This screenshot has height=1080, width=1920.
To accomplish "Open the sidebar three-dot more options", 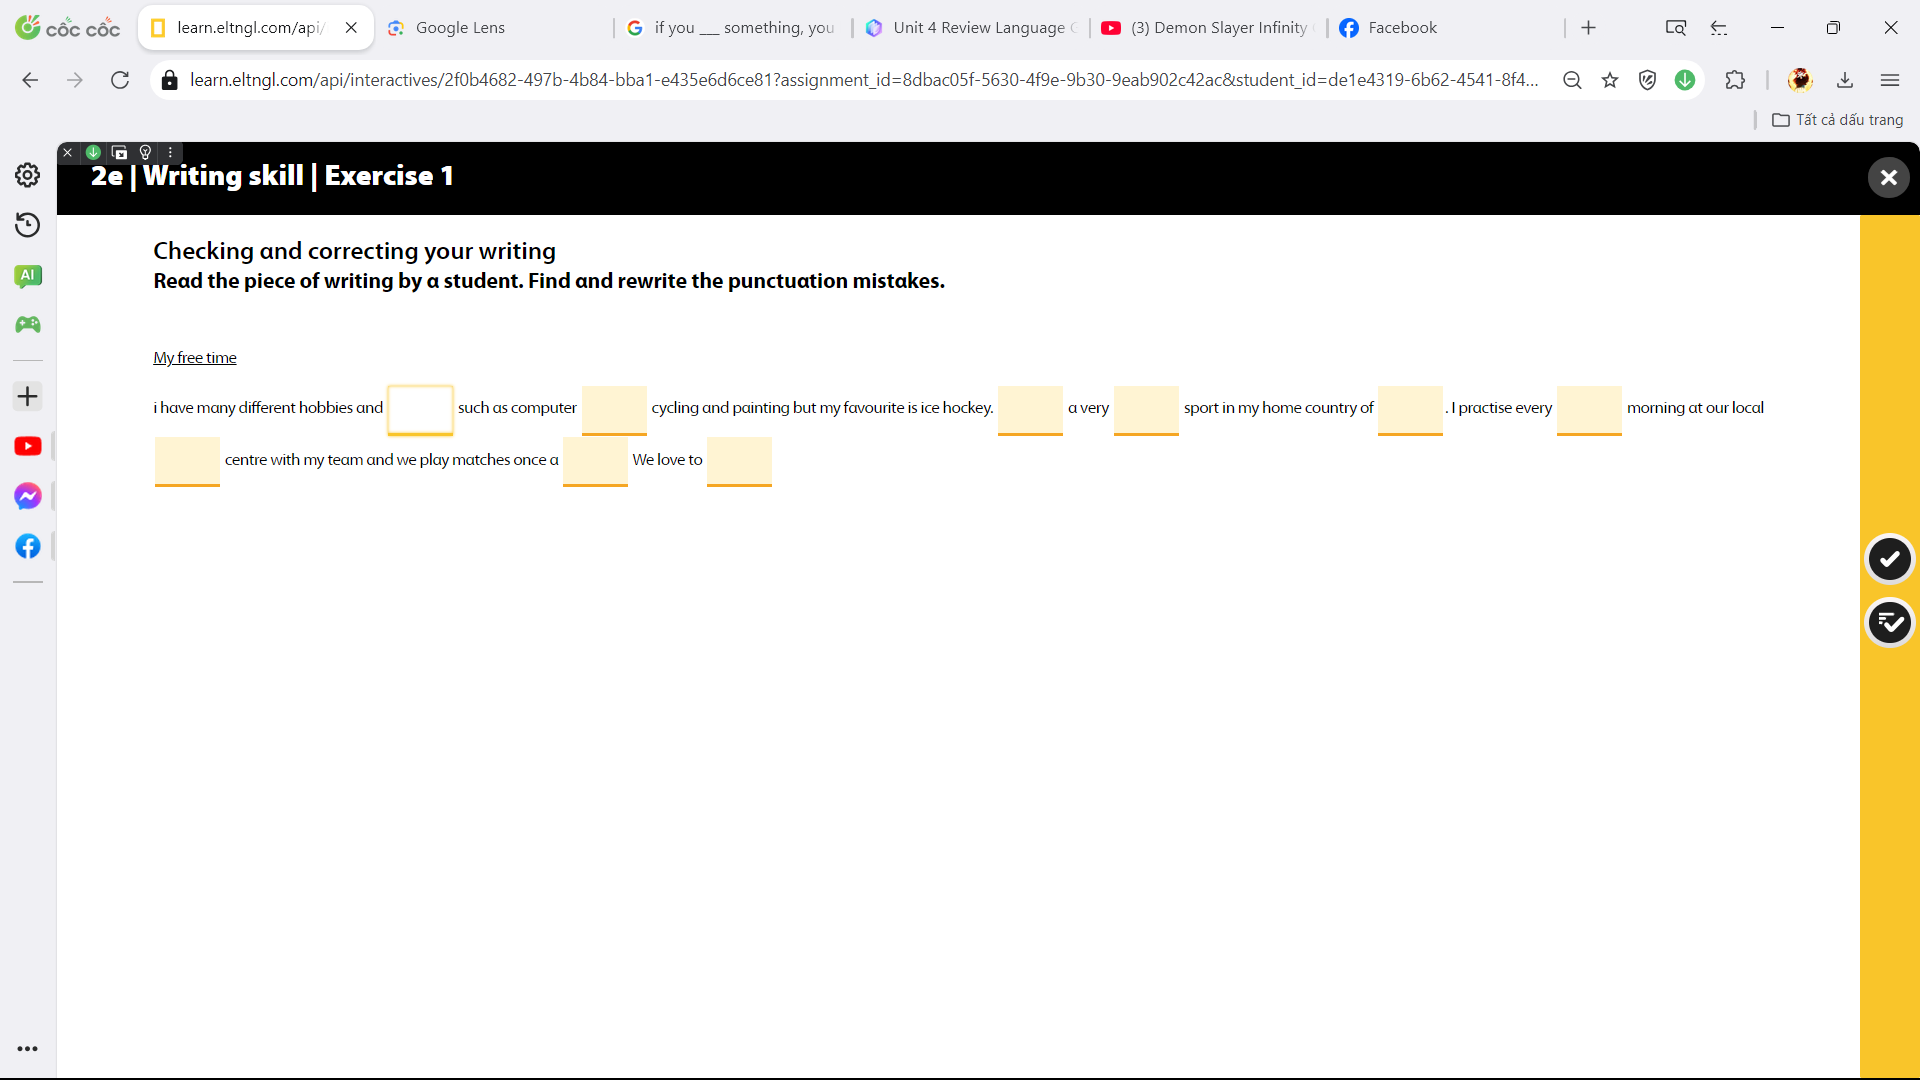I will point(28,1049).
